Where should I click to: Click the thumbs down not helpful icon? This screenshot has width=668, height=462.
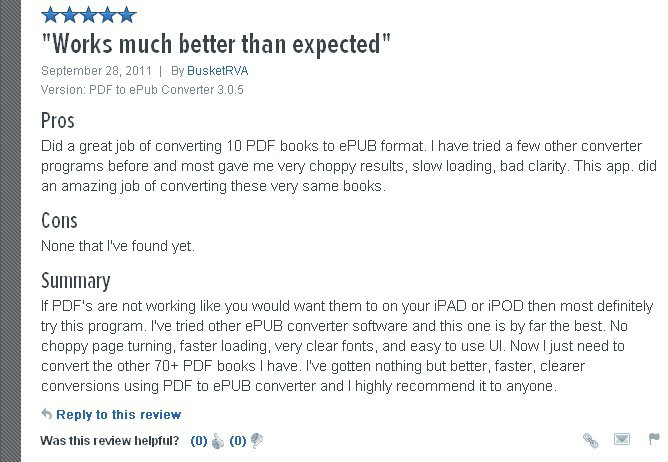257,441
